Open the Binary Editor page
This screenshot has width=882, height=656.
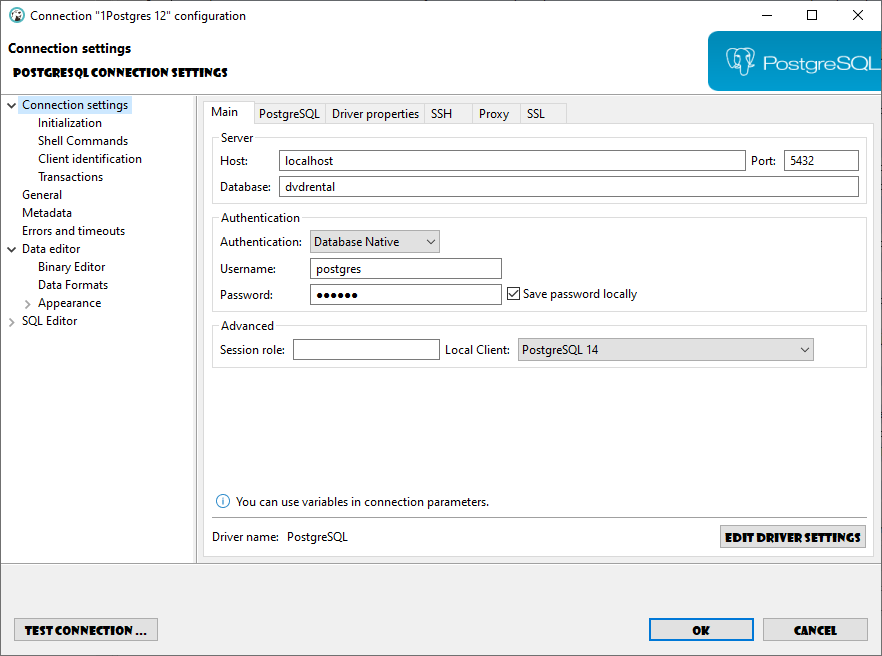(71, 267)
